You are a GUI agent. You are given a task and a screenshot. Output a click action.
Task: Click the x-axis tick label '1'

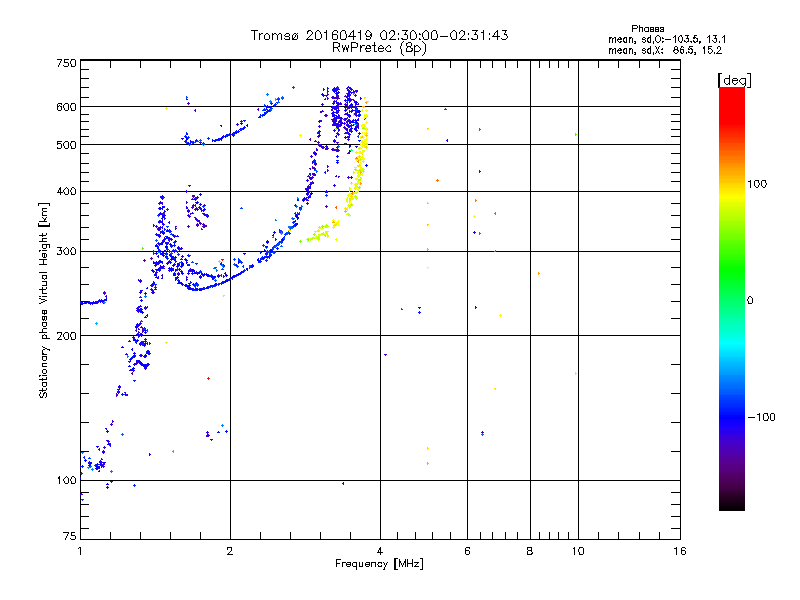80,551
